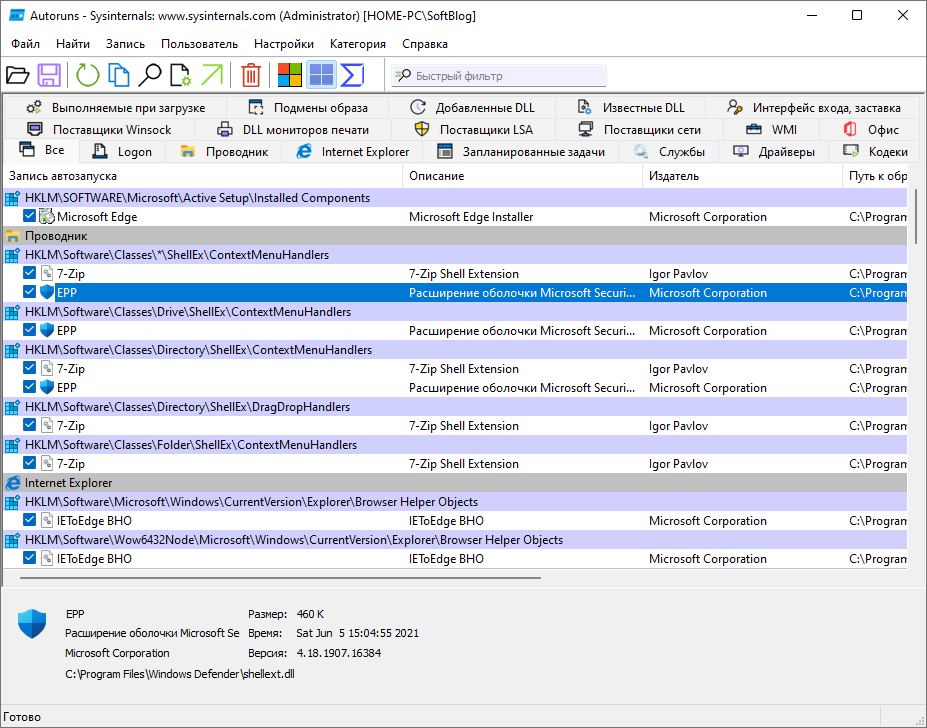Click the file icon of 7-Zip under DragDropHandlers

[47, 425]
